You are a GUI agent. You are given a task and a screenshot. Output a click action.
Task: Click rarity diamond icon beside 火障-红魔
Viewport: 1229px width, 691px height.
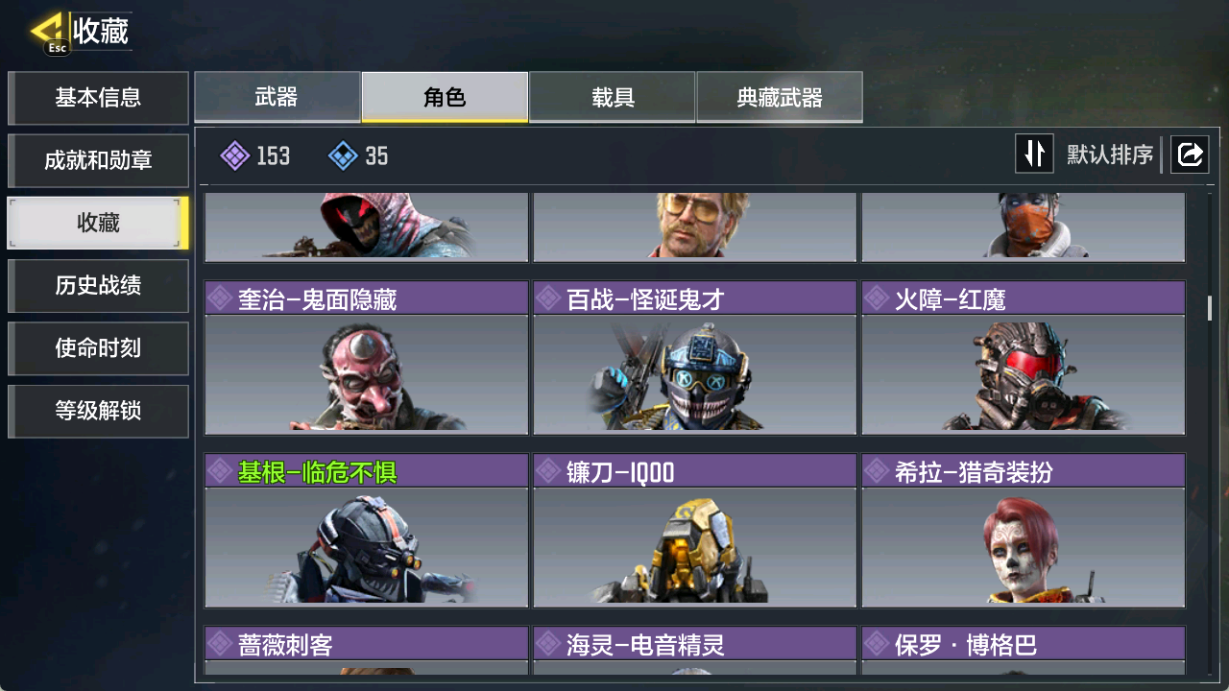(x=876, y=298)
